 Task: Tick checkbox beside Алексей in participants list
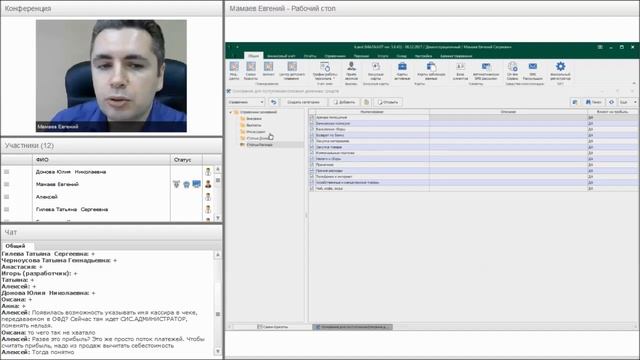tap(7, 197)
